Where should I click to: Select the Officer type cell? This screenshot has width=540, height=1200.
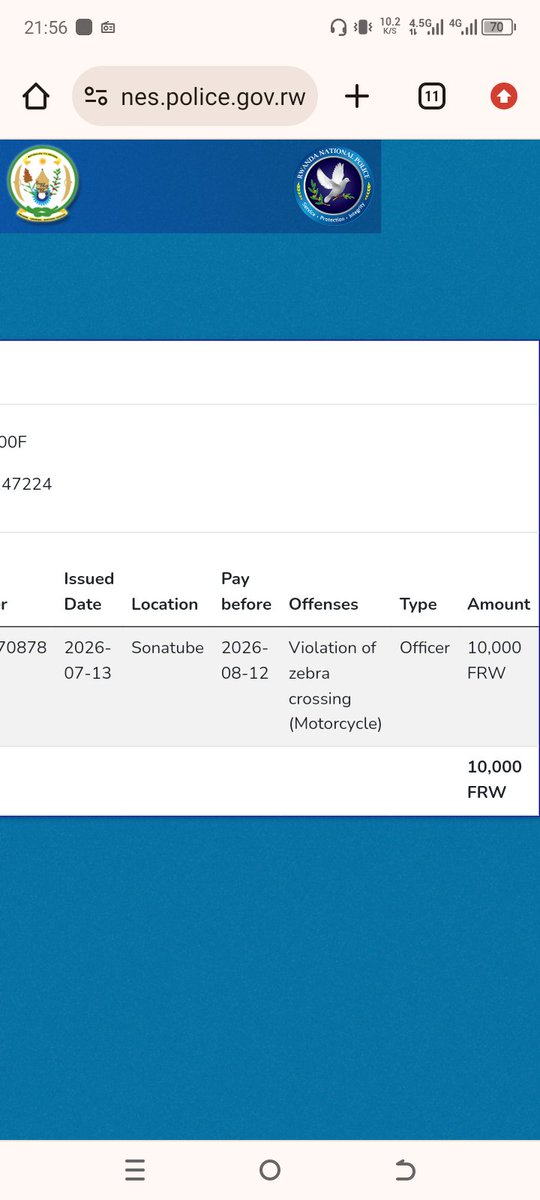(x=425, y=647)
